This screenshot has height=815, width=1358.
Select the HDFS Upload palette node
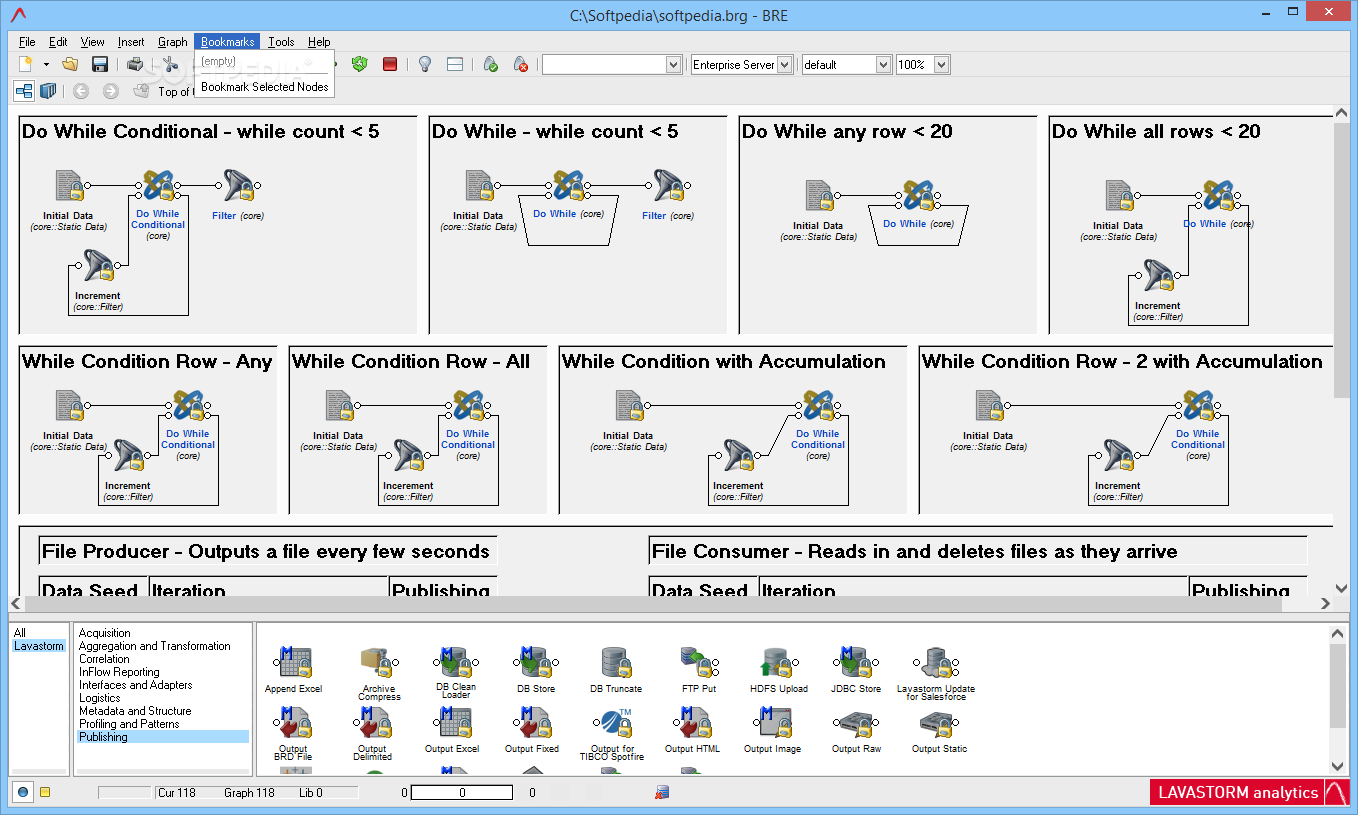[x=779, y=670]
